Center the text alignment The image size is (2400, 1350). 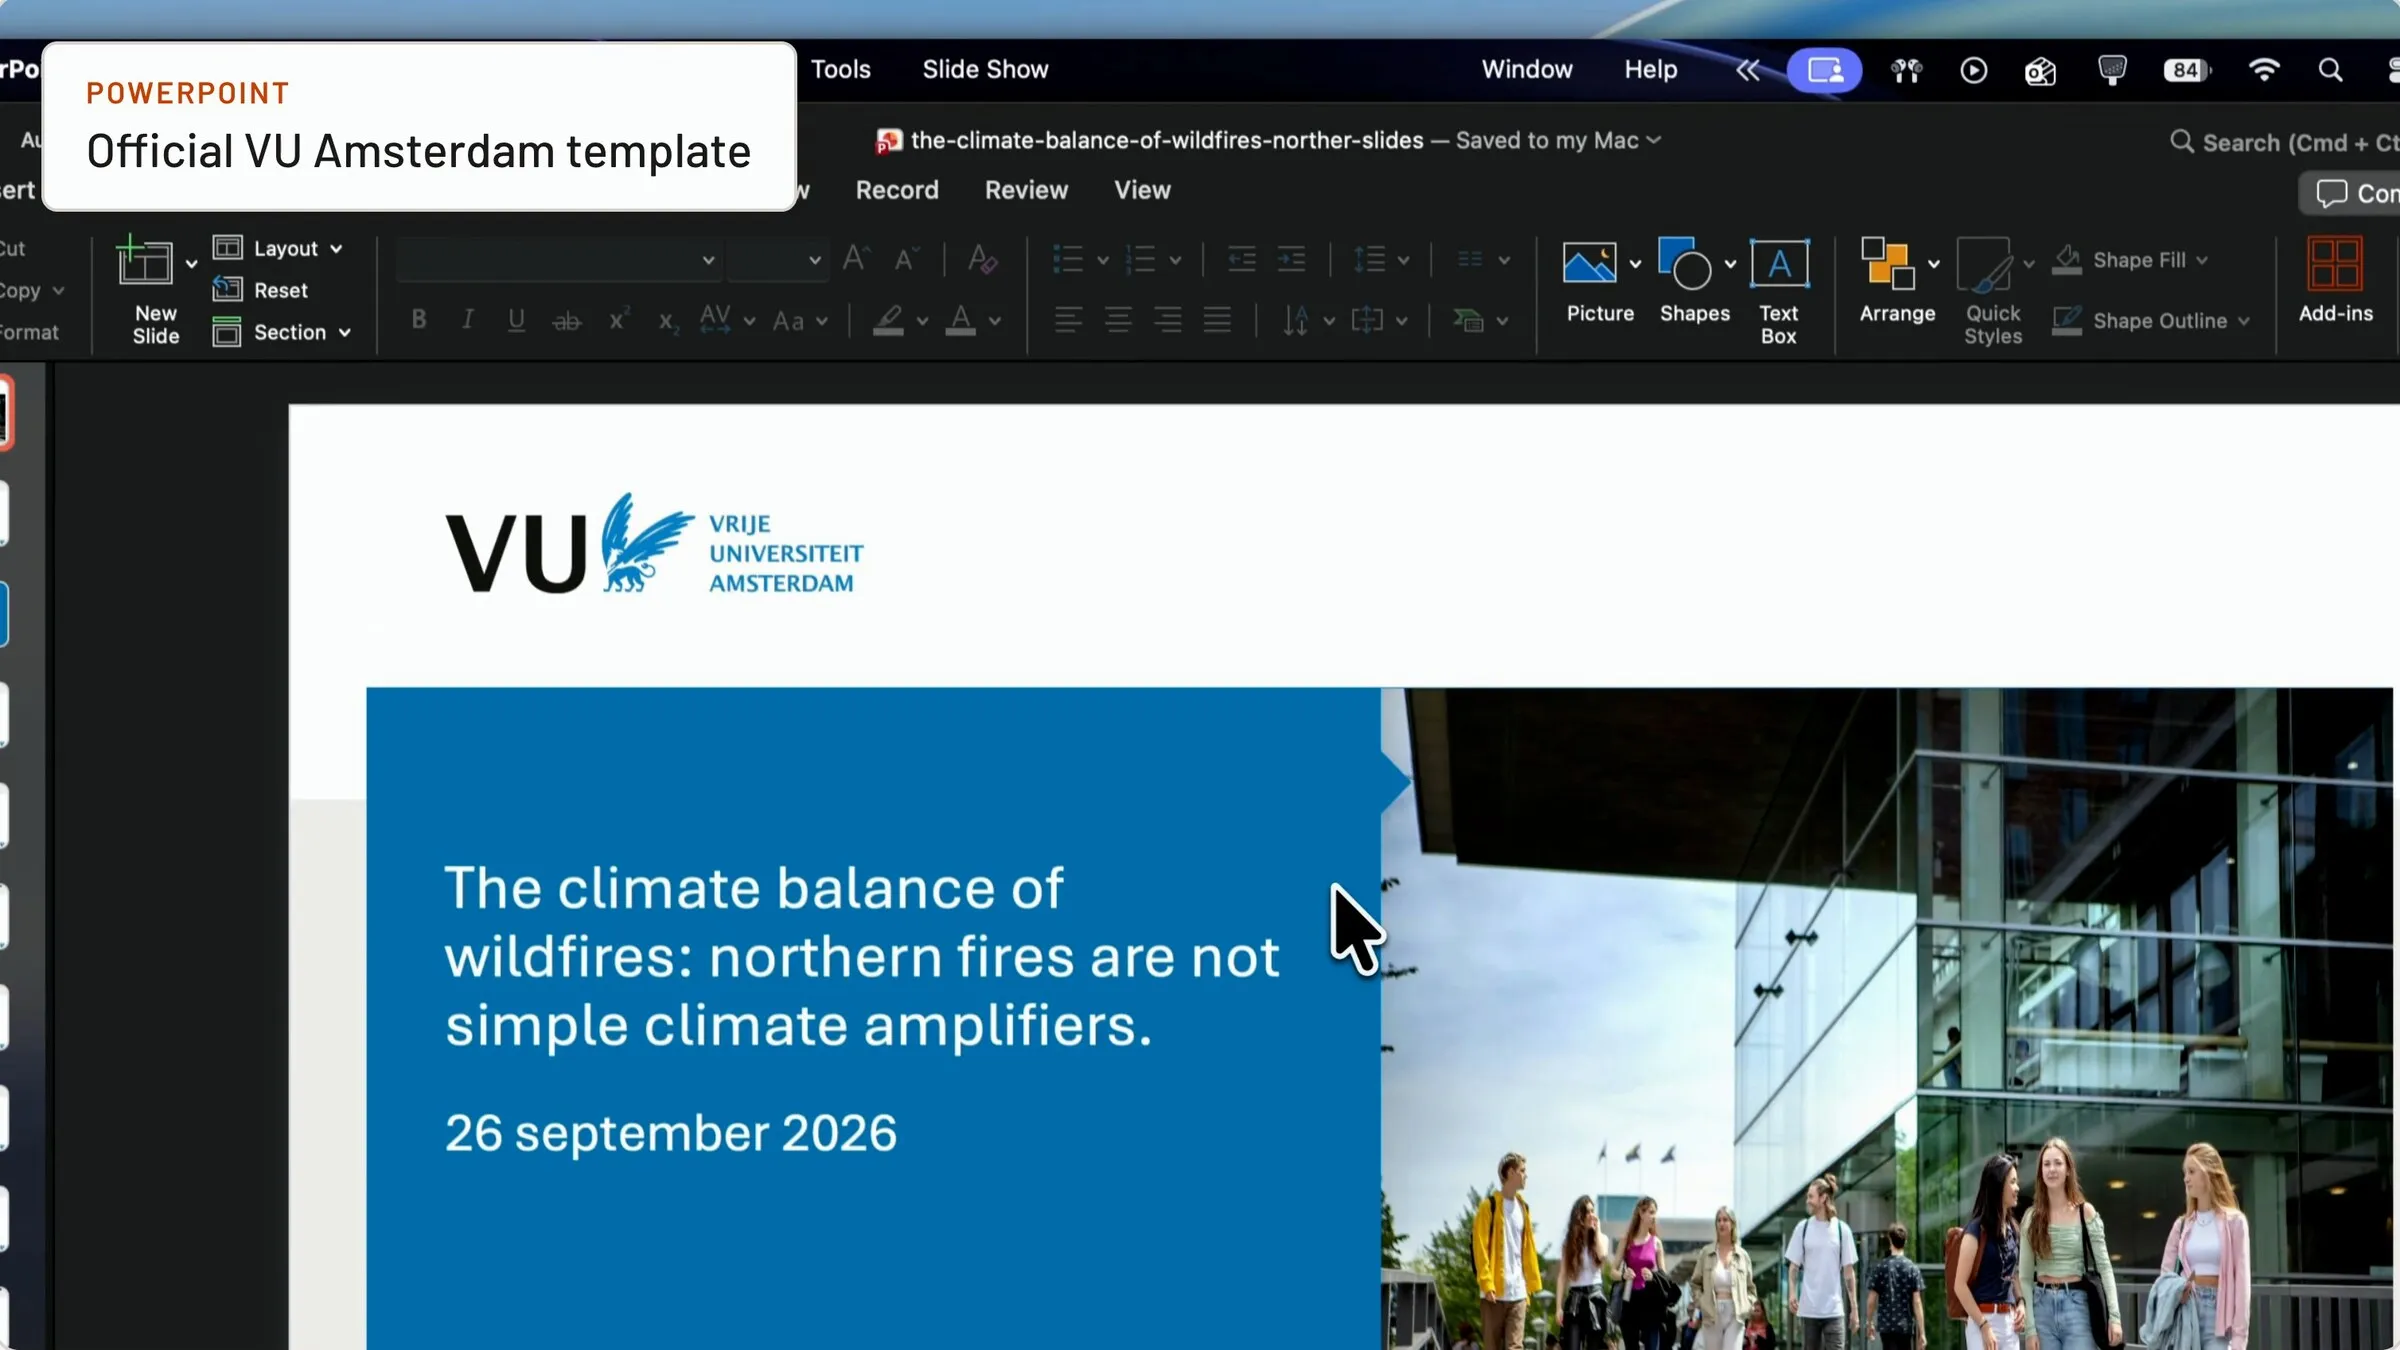click(x=1118, y=320)
